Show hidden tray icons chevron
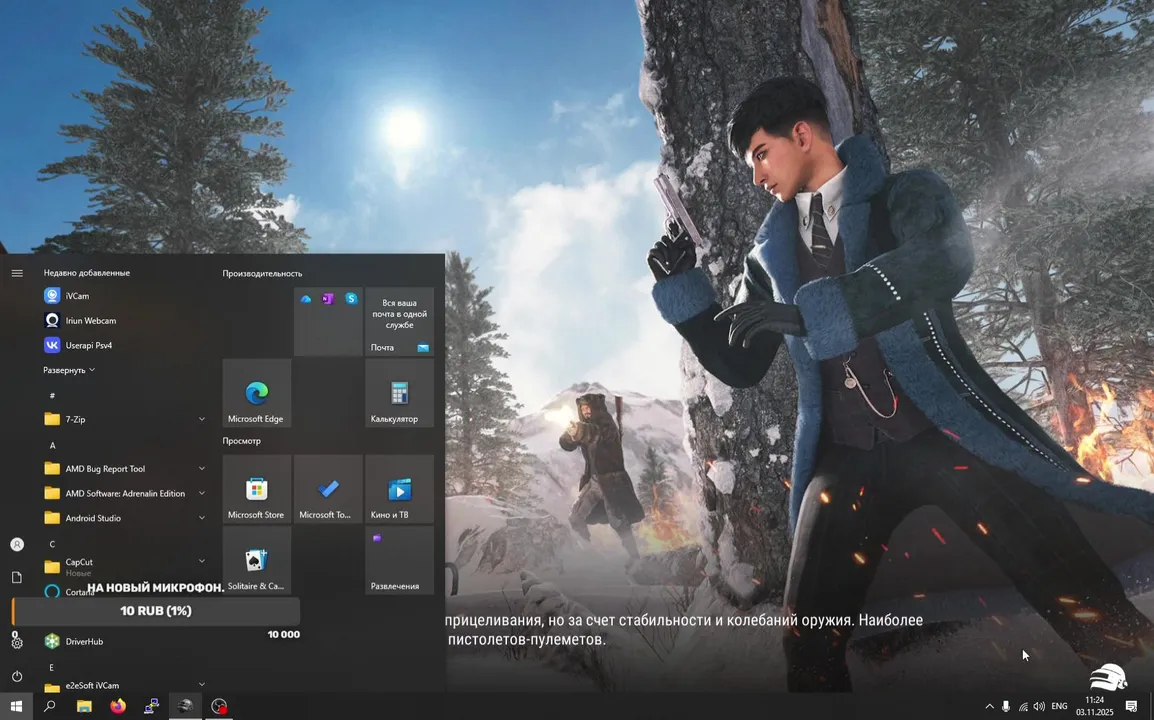 click(x=989, y=706)
